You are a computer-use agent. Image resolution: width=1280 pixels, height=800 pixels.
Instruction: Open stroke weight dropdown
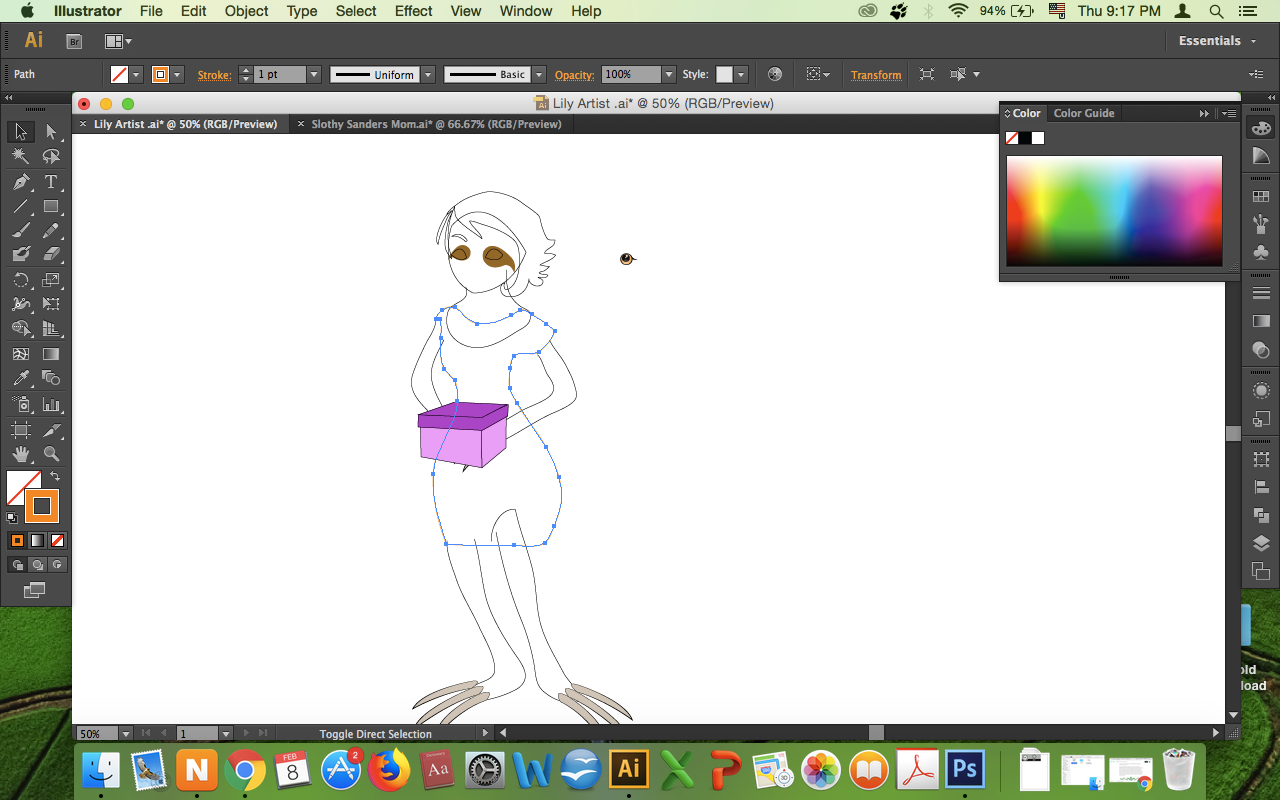tap(314, 75)
